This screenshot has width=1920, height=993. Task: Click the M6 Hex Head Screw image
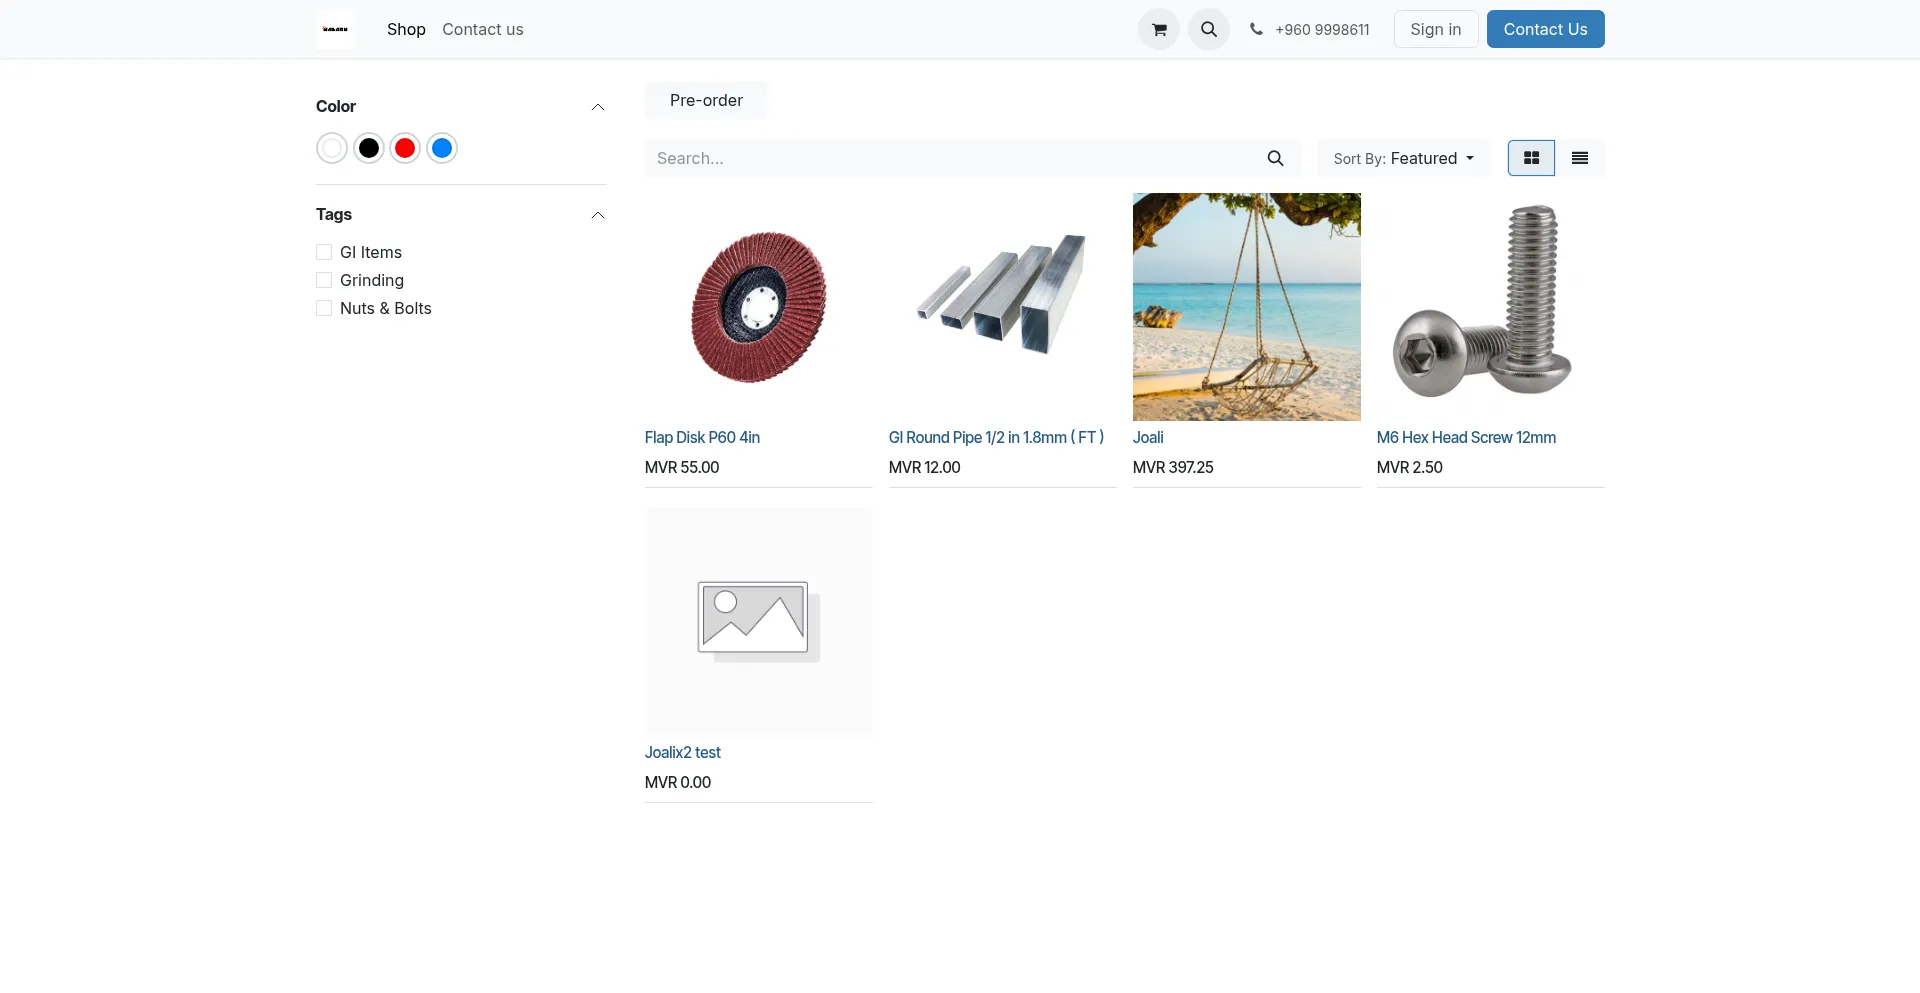(x=1491, y=307)
